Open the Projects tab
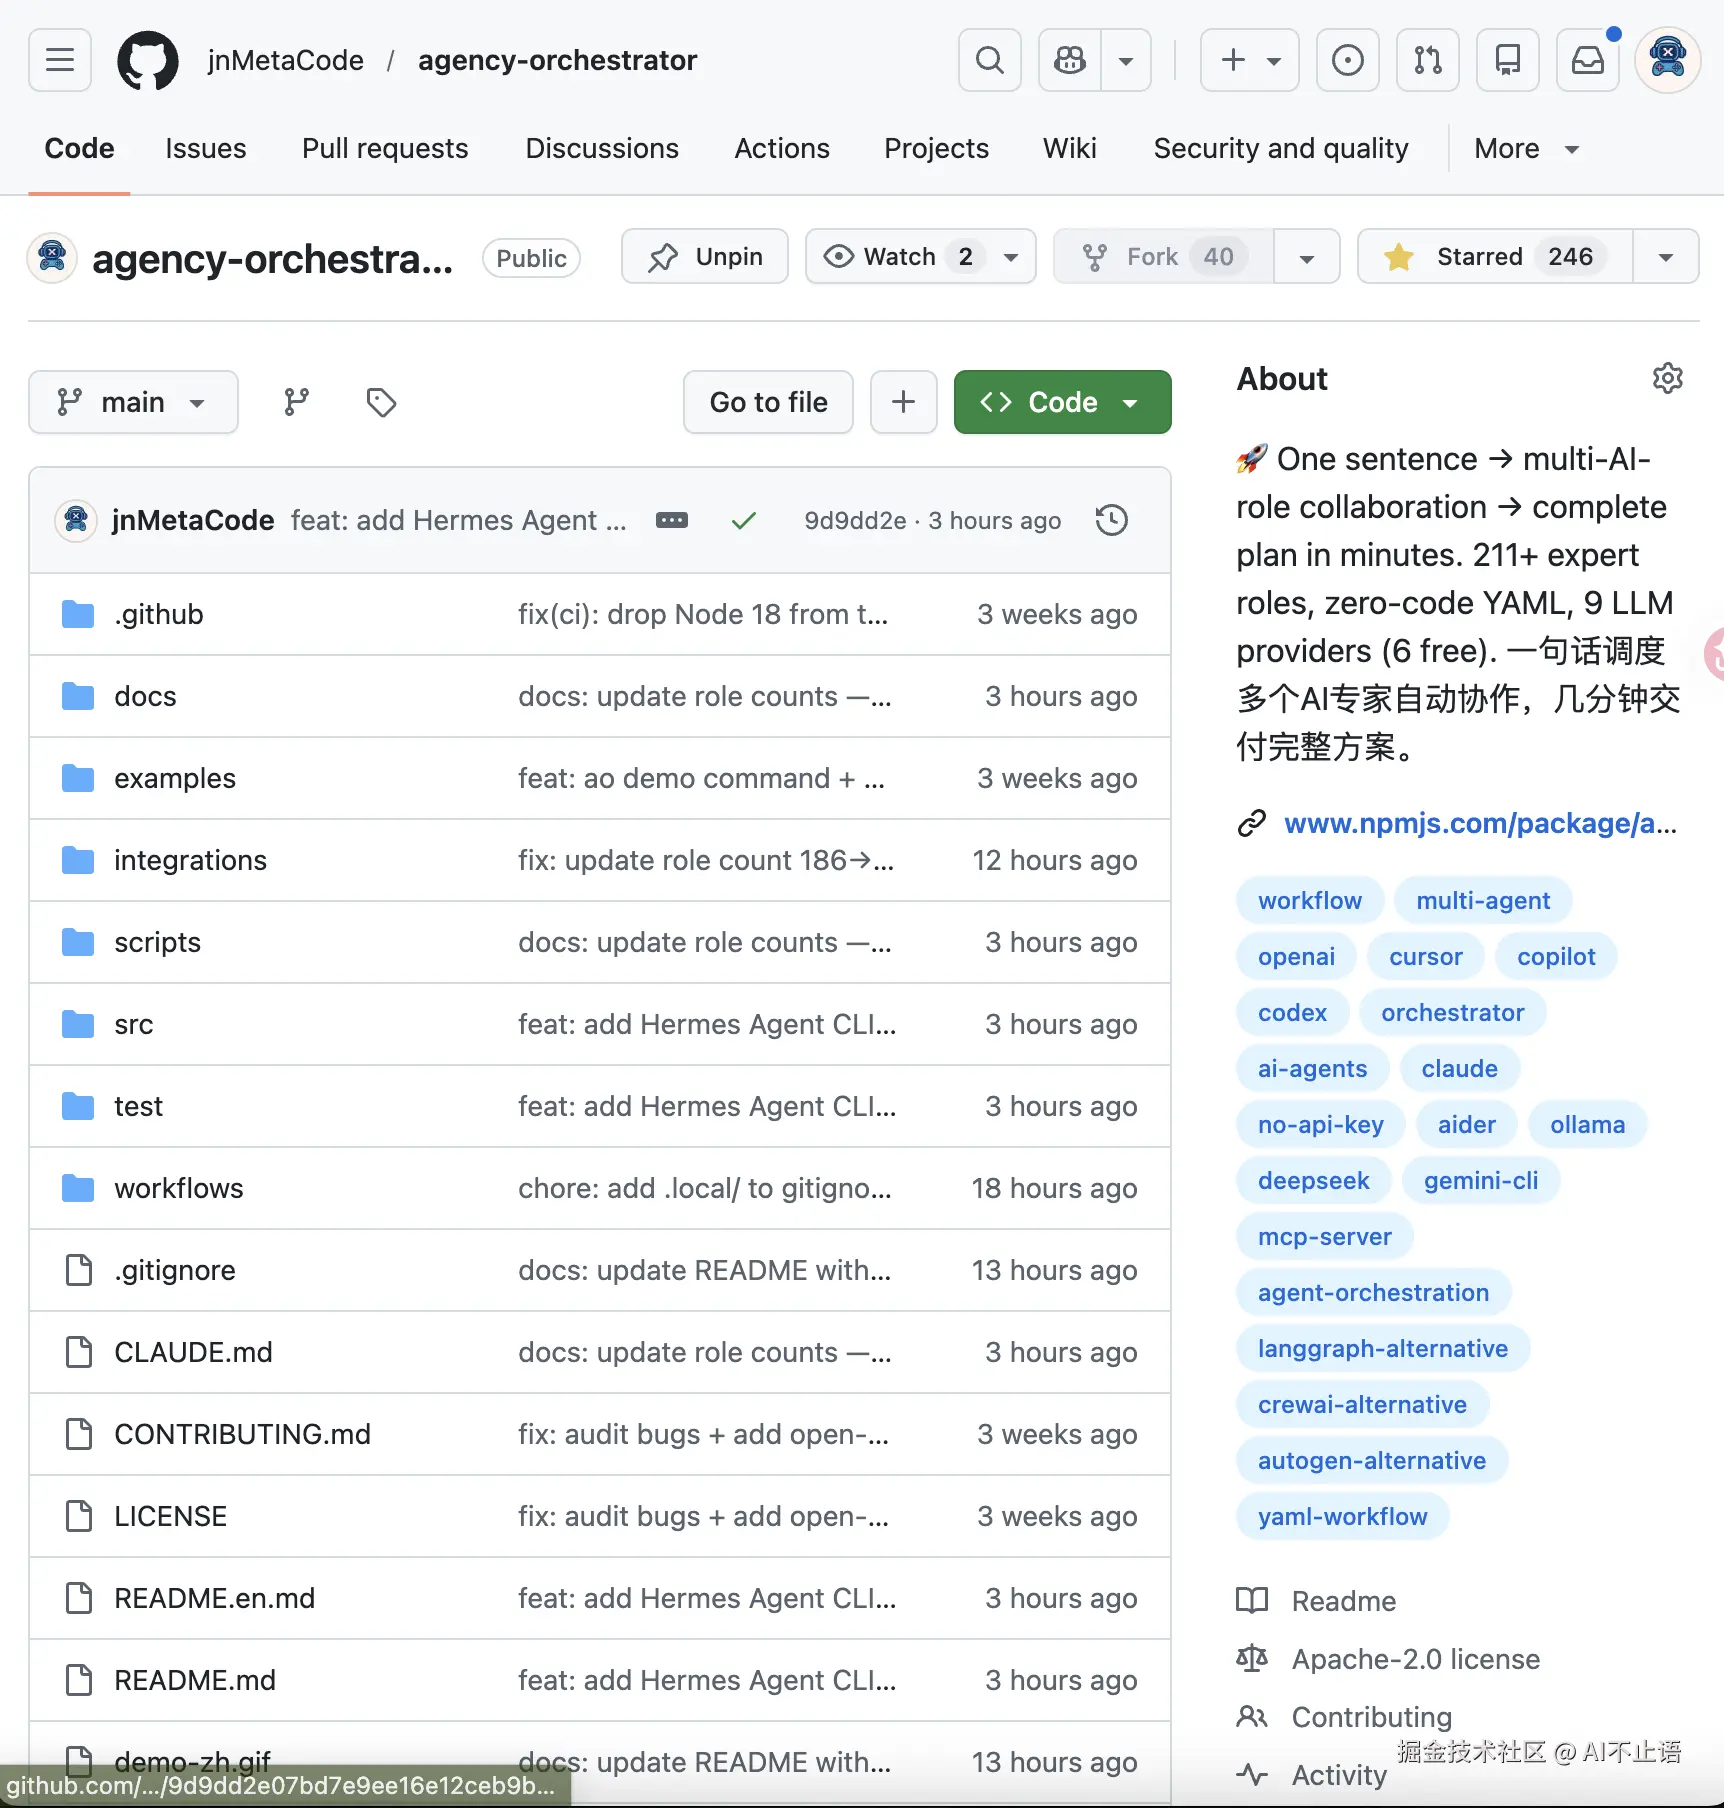1724x1808 pixels. tap(936, 149)
